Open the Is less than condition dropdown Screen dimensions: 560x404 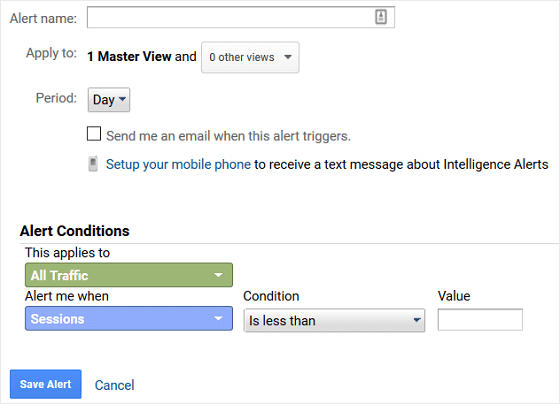coord(334,320)
